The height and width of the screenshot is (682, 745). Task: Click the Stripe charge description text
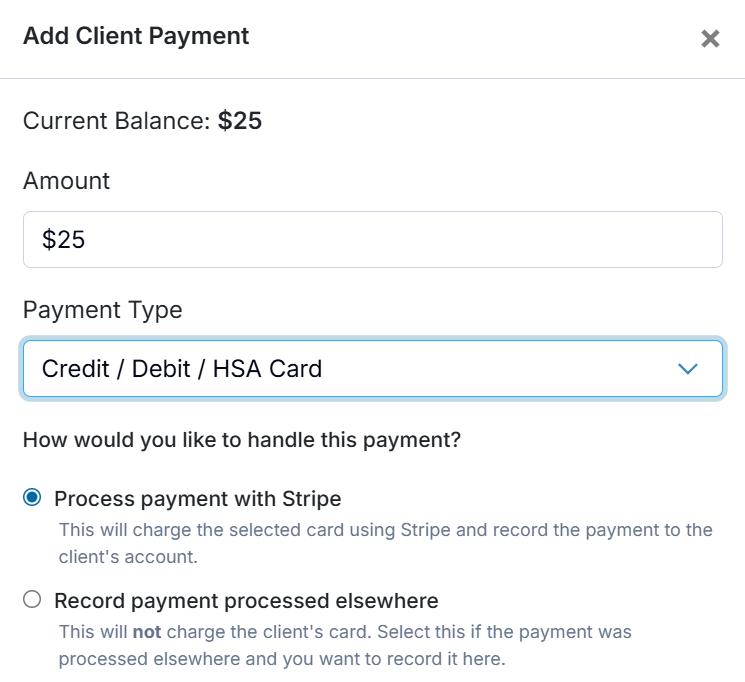tap(385, 530)
